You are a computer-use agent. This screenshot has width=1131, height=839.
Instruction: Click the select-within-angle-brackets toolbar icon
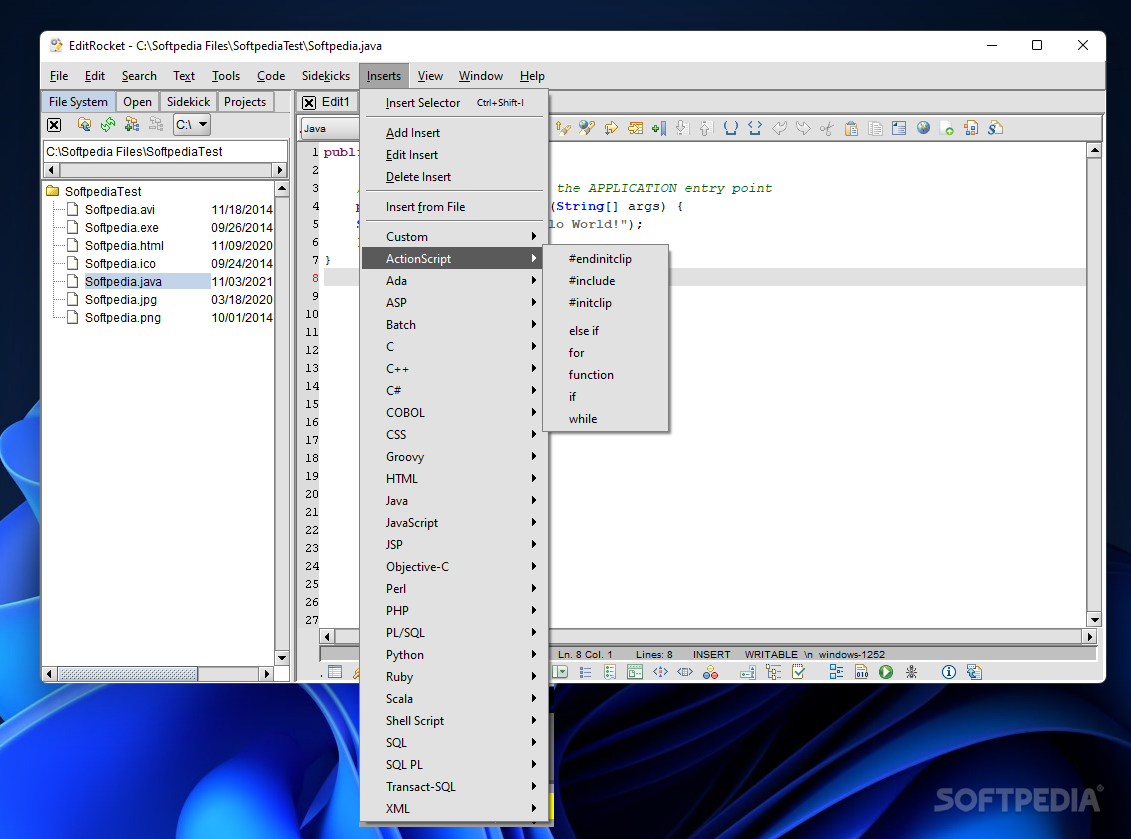click(x=754, y=128)
